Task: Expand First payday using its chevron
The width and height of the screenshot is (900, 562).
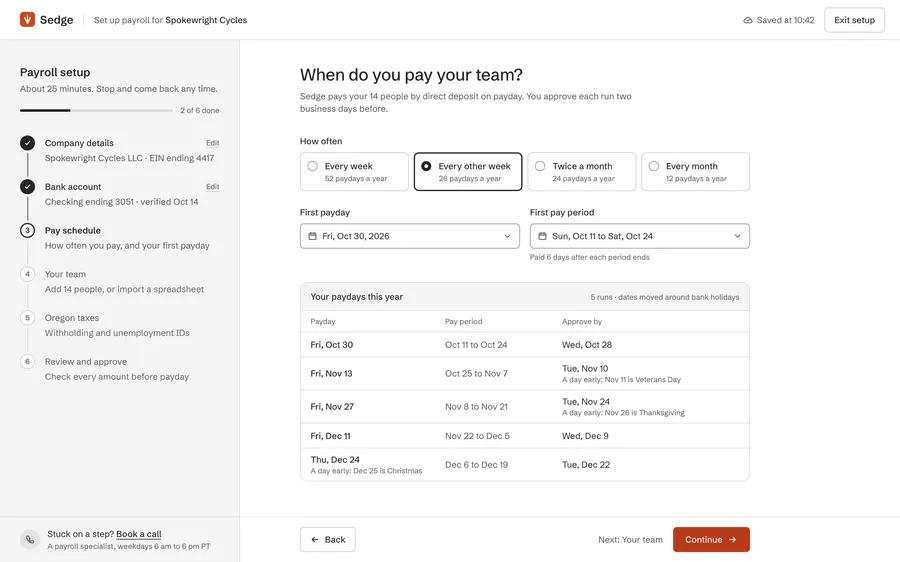Action: tap(507, 236)
